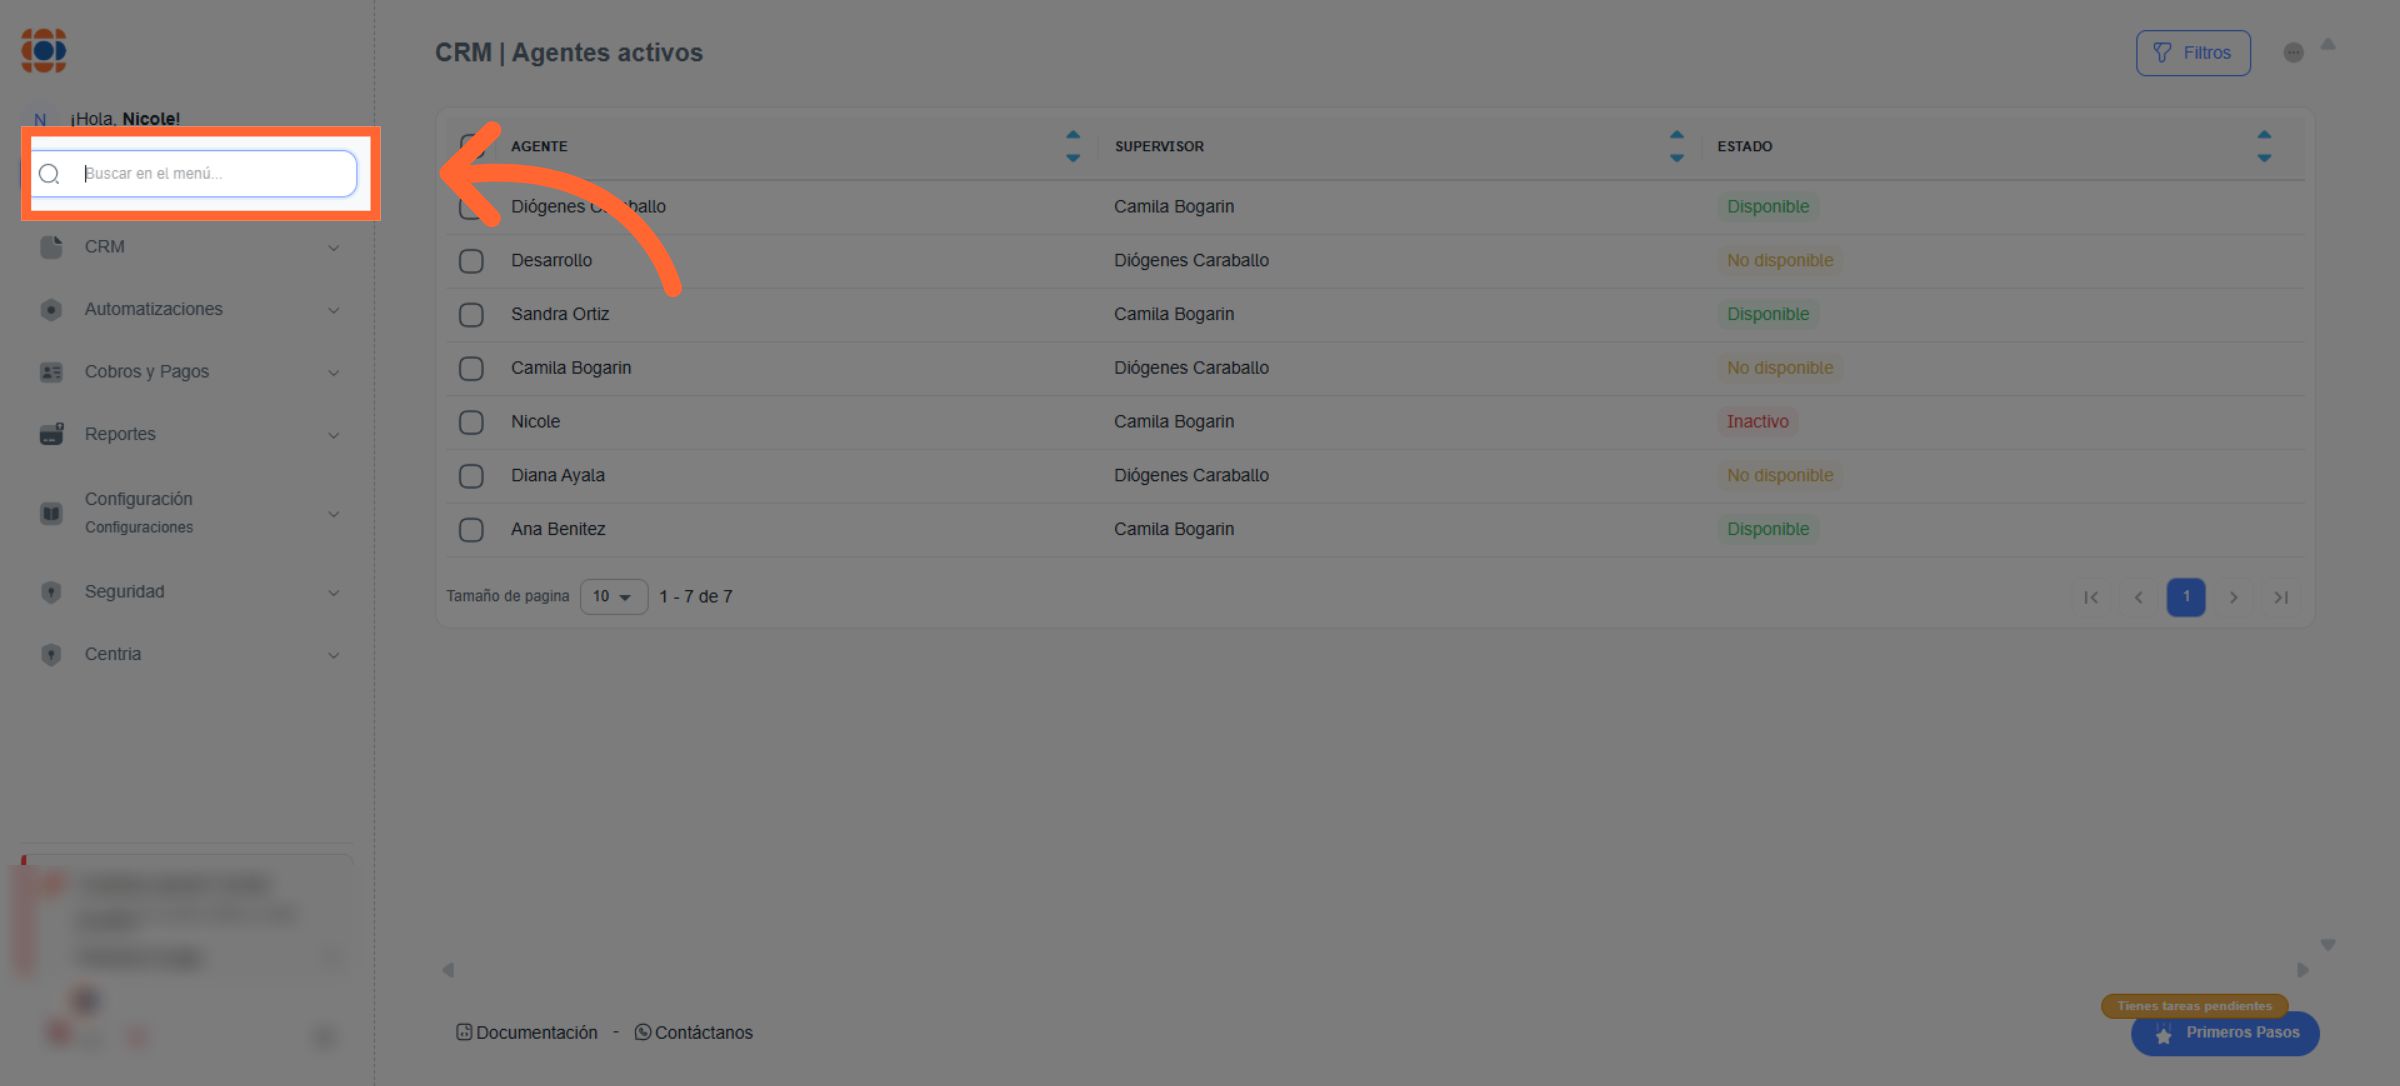Click the Reportes sidebar icon
The width and height of the screenshot is (2400, 1086).
pyautogui.click(x=51, y=434)
